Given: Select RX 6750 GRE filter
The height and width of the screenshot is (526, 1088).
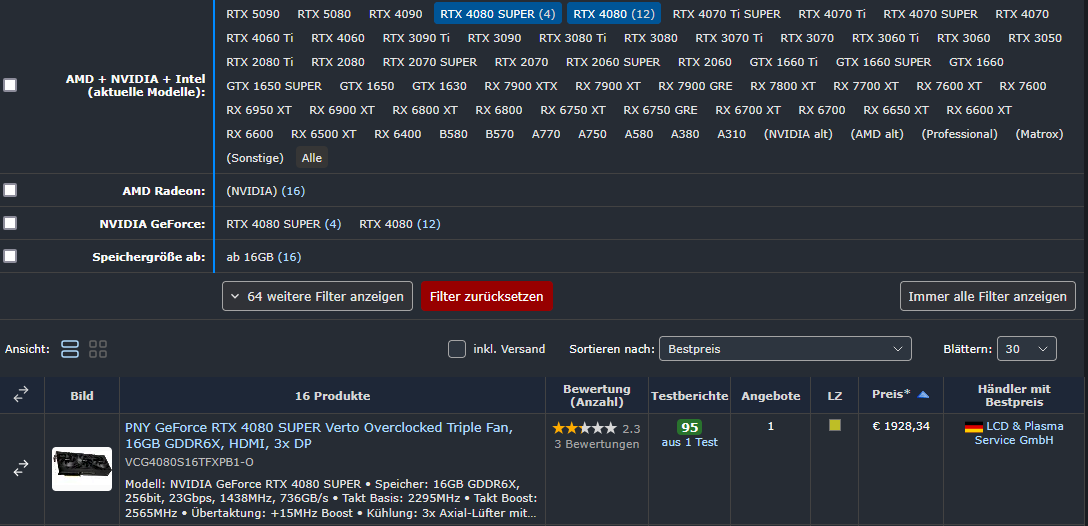Looking at the screenshot, I should click(661, 110).
